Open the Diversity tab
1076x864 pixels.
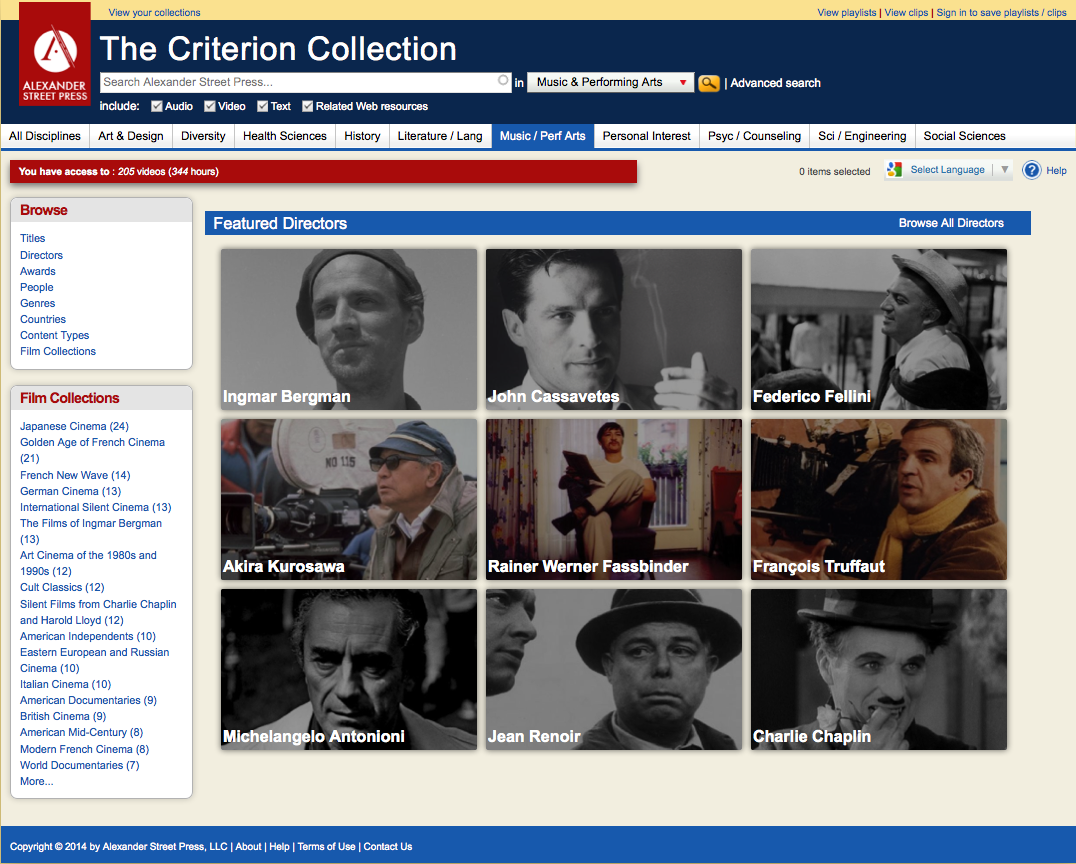(203, 136)
